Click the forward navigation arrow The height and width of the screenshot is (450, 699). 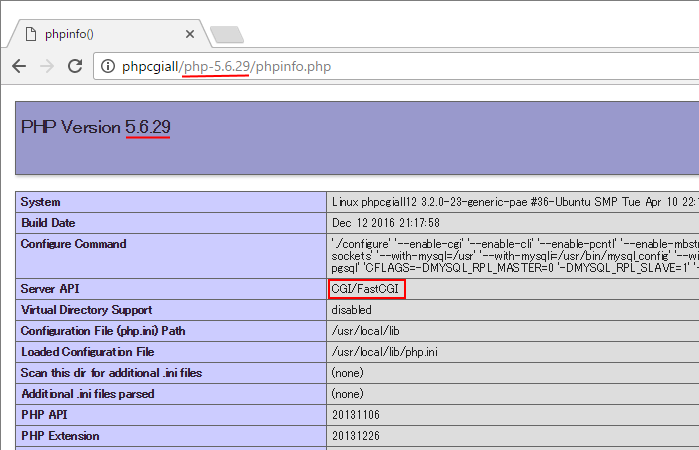[47, 66]
